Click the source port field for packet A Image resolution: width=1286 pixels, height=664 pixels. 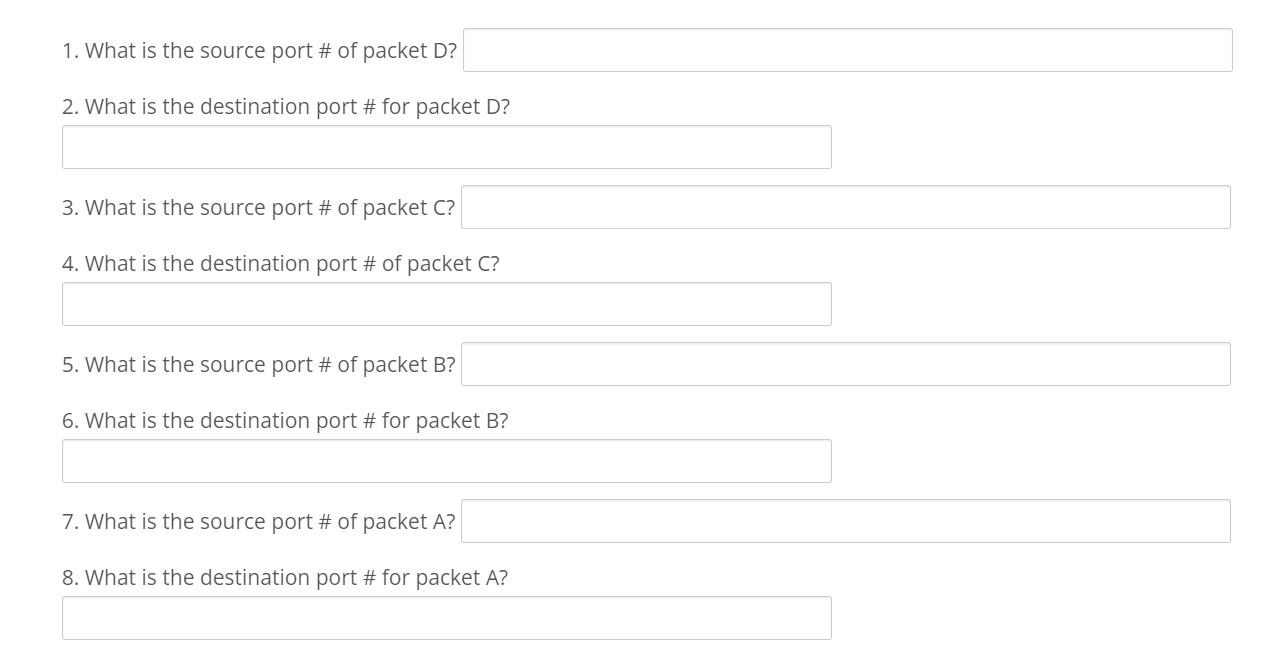point(845,520)
